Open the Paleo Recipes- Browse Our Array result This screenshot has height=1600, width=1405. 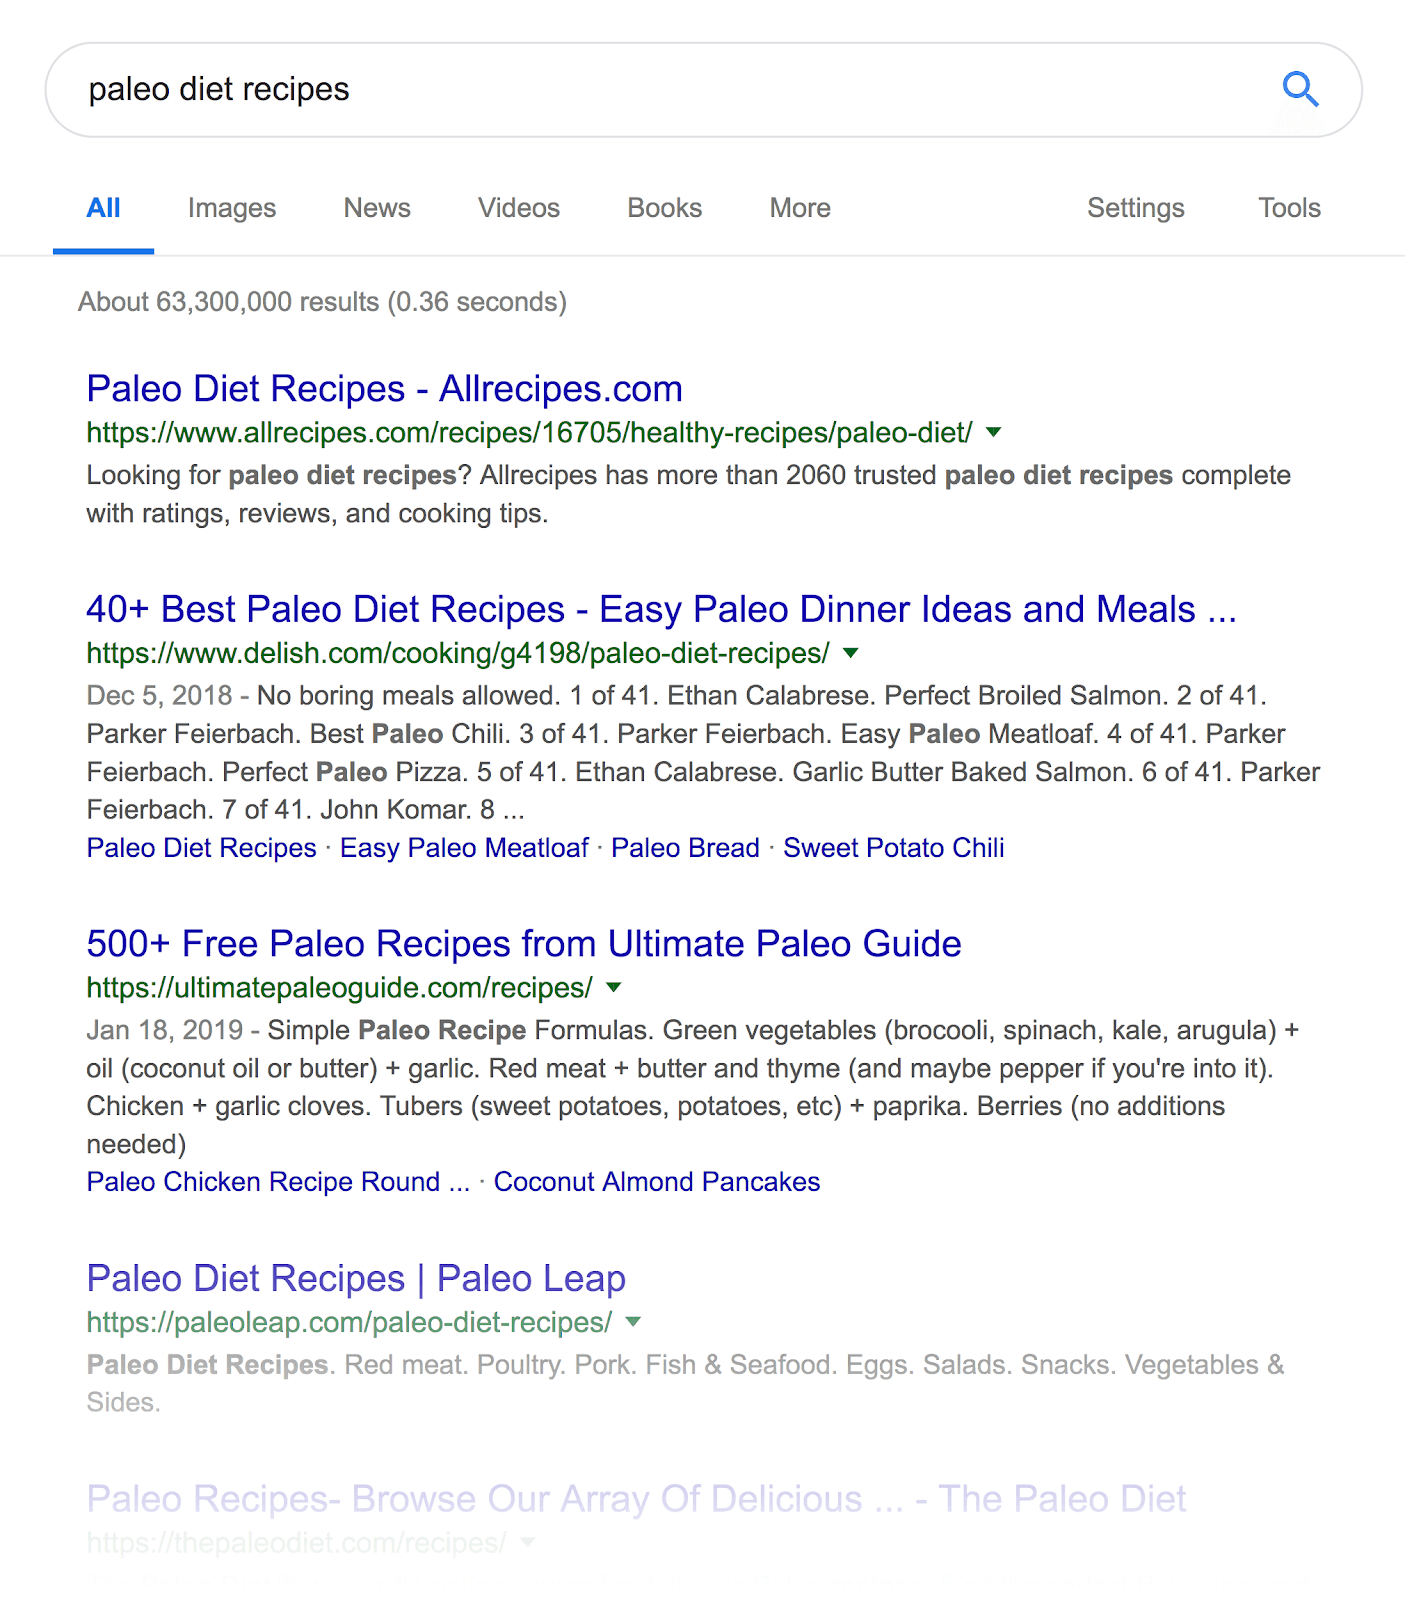(x=636, y=1499)
